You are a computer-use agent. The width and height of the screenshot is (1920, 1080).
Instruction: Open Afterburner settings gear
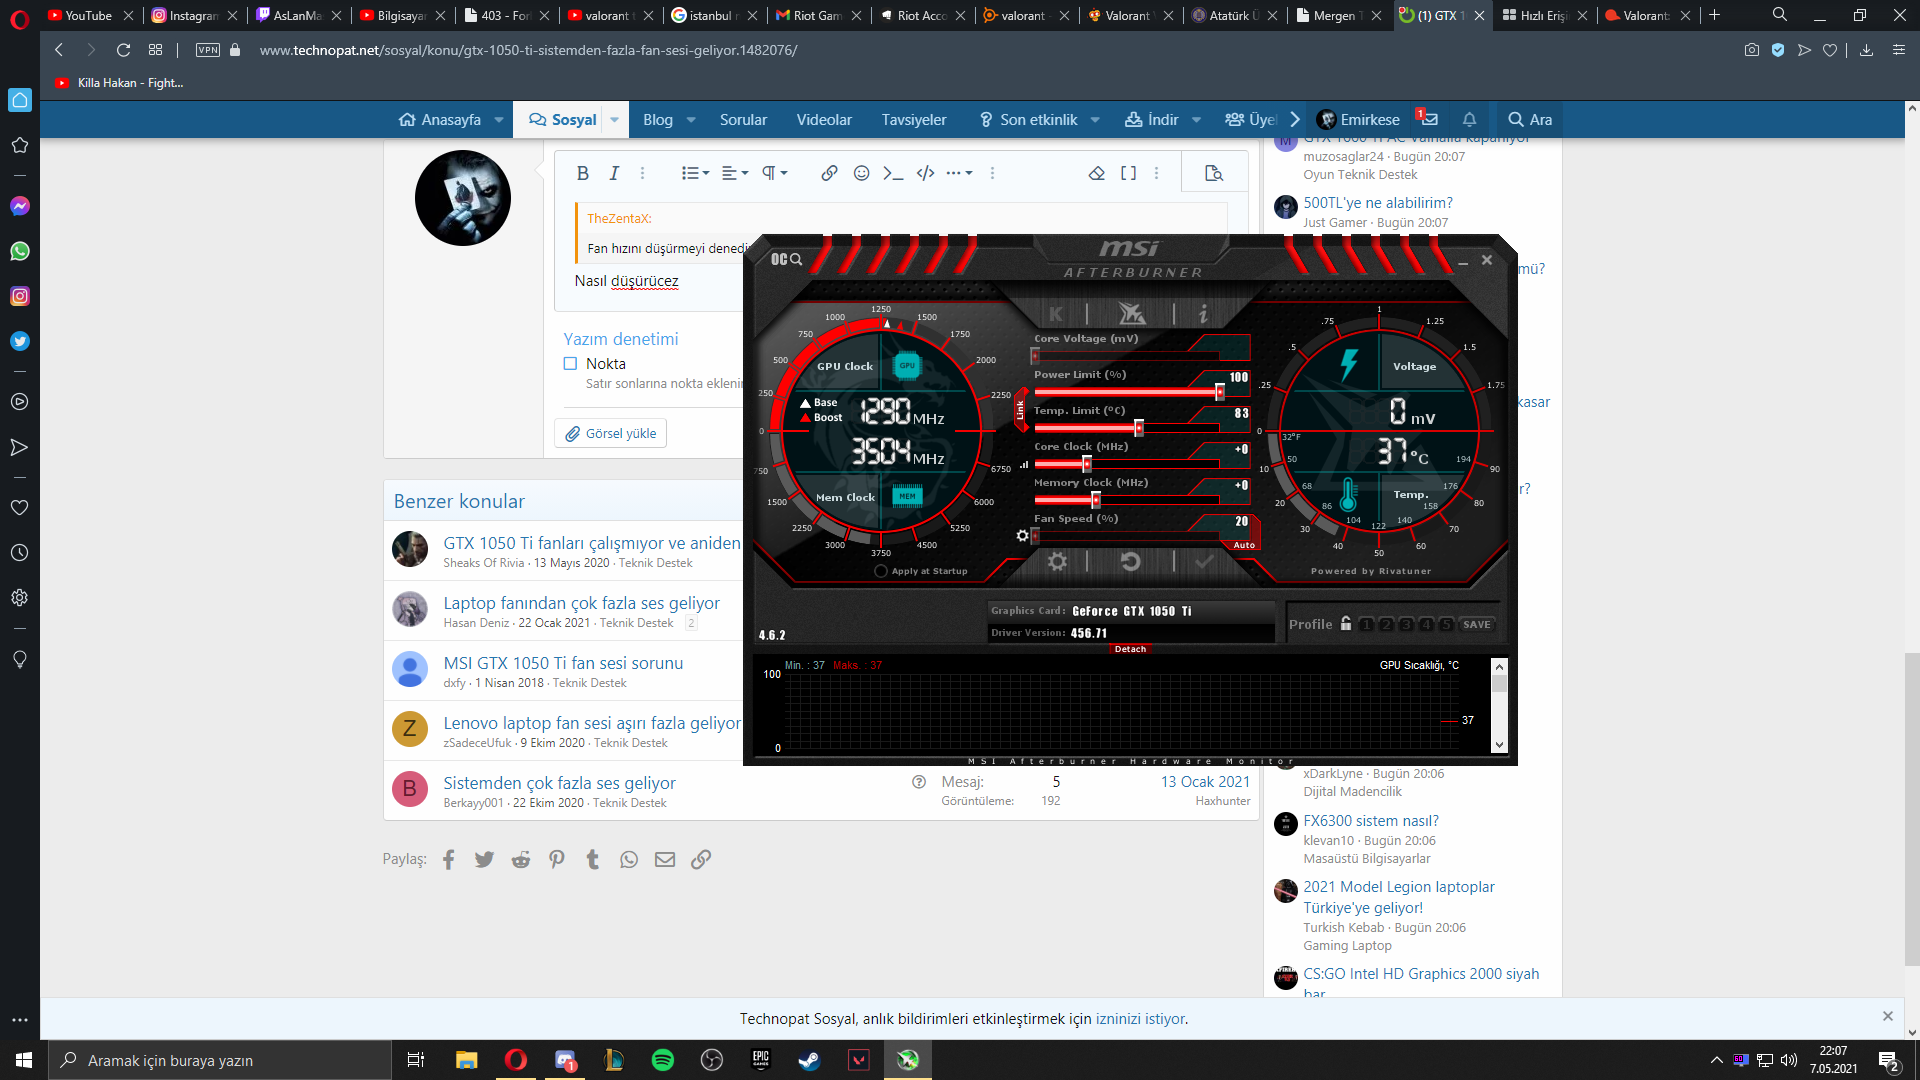(1057, 562)
